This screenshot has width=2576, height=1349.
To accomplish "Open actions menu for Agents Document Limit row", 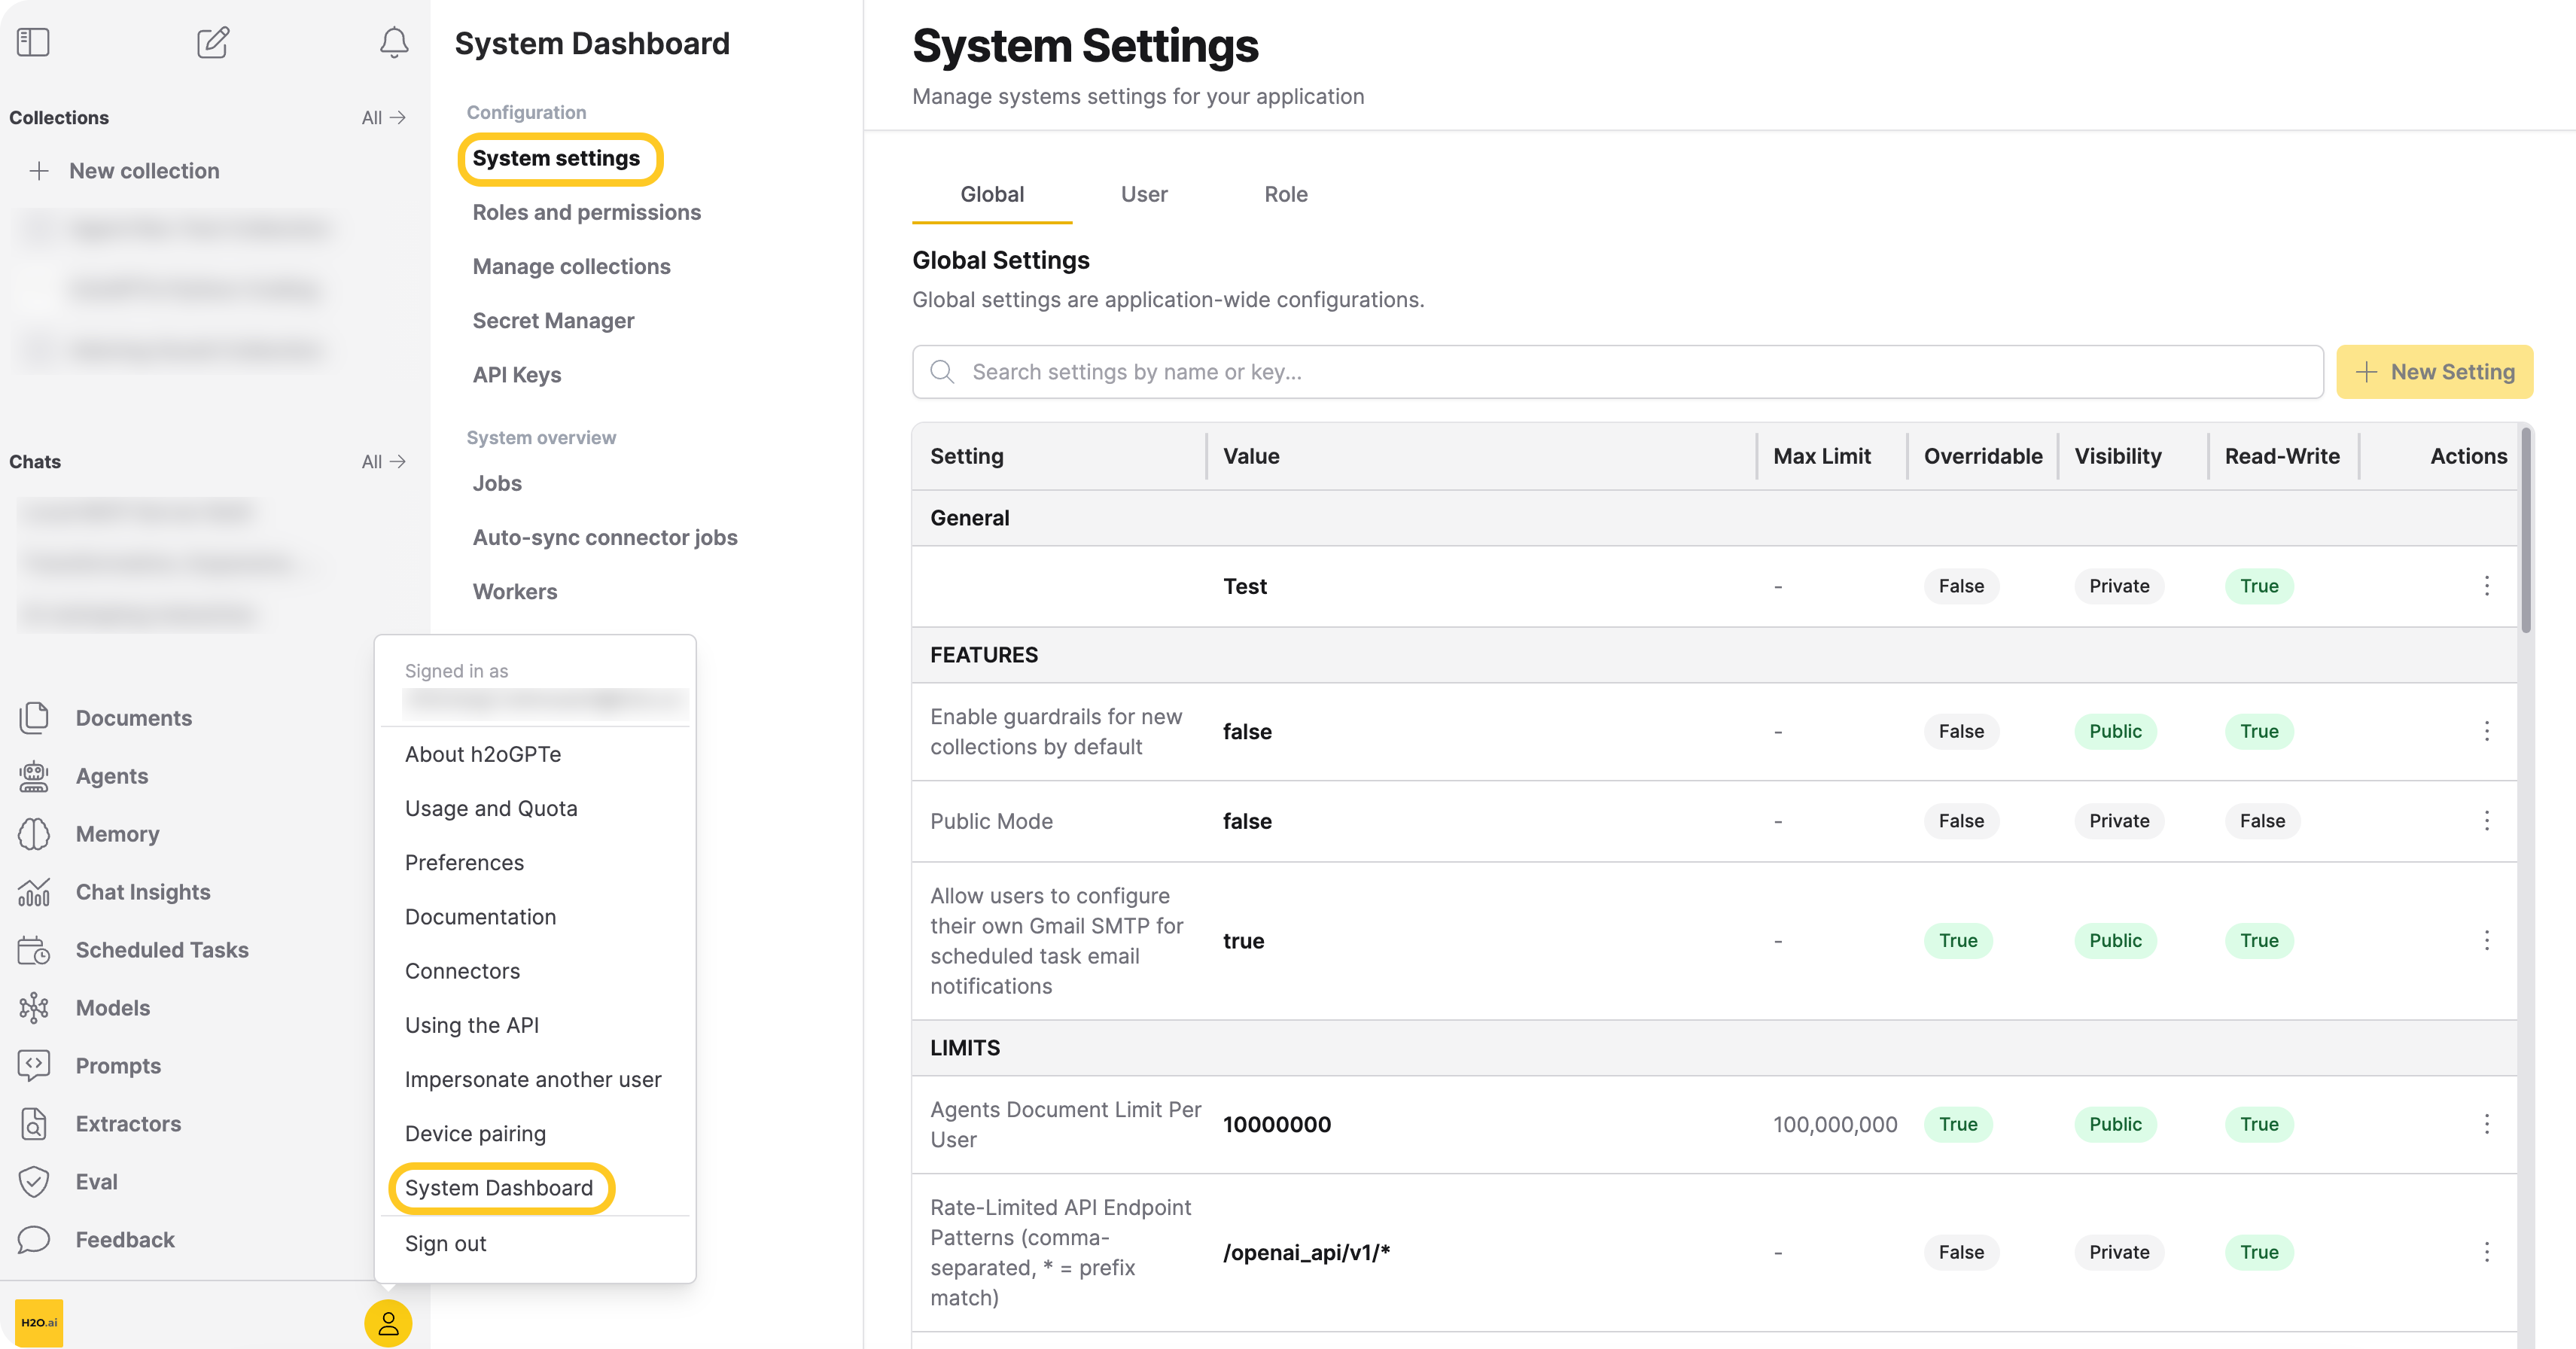I will pos(2487,1124).
